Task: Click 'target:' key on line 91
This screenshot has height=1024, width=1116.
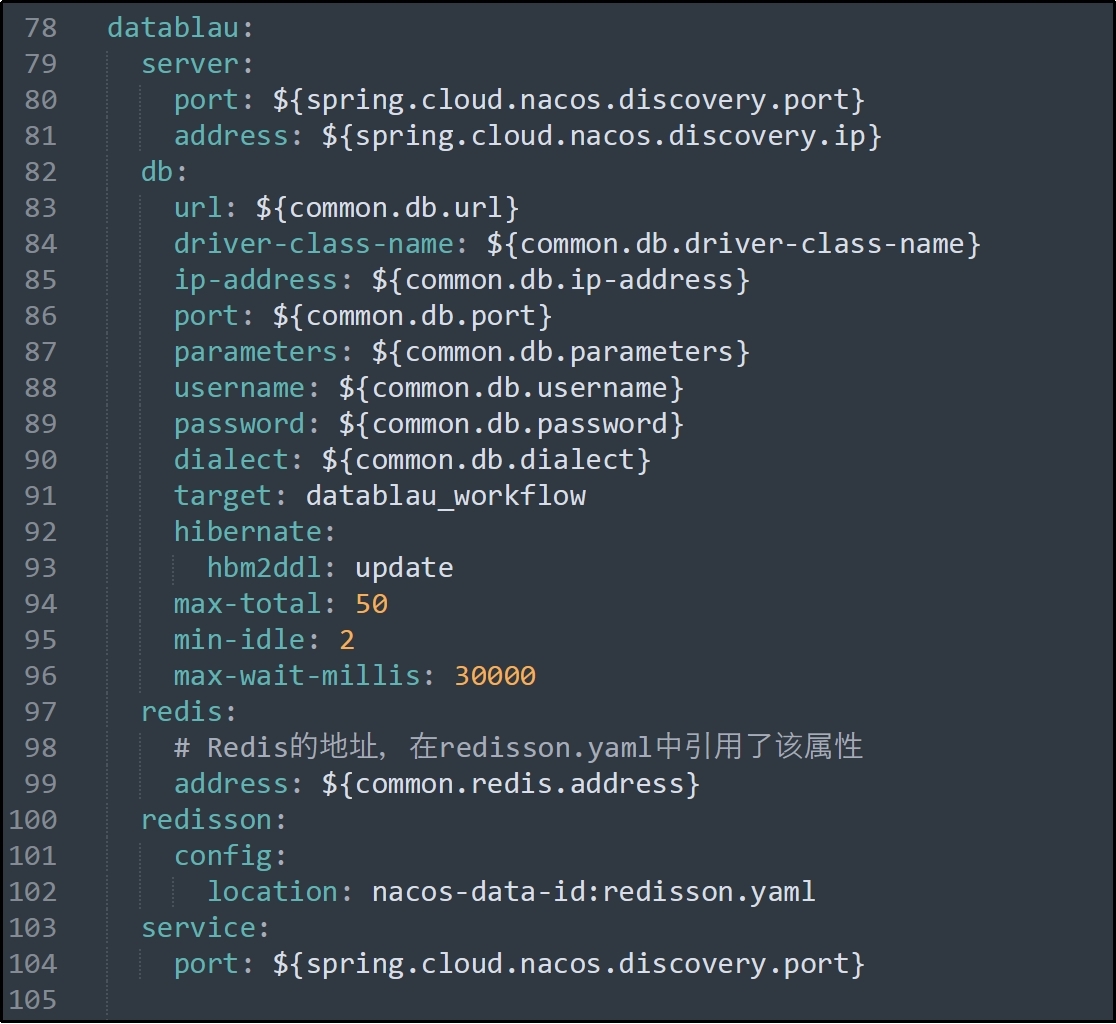Action: pos(230,497)
